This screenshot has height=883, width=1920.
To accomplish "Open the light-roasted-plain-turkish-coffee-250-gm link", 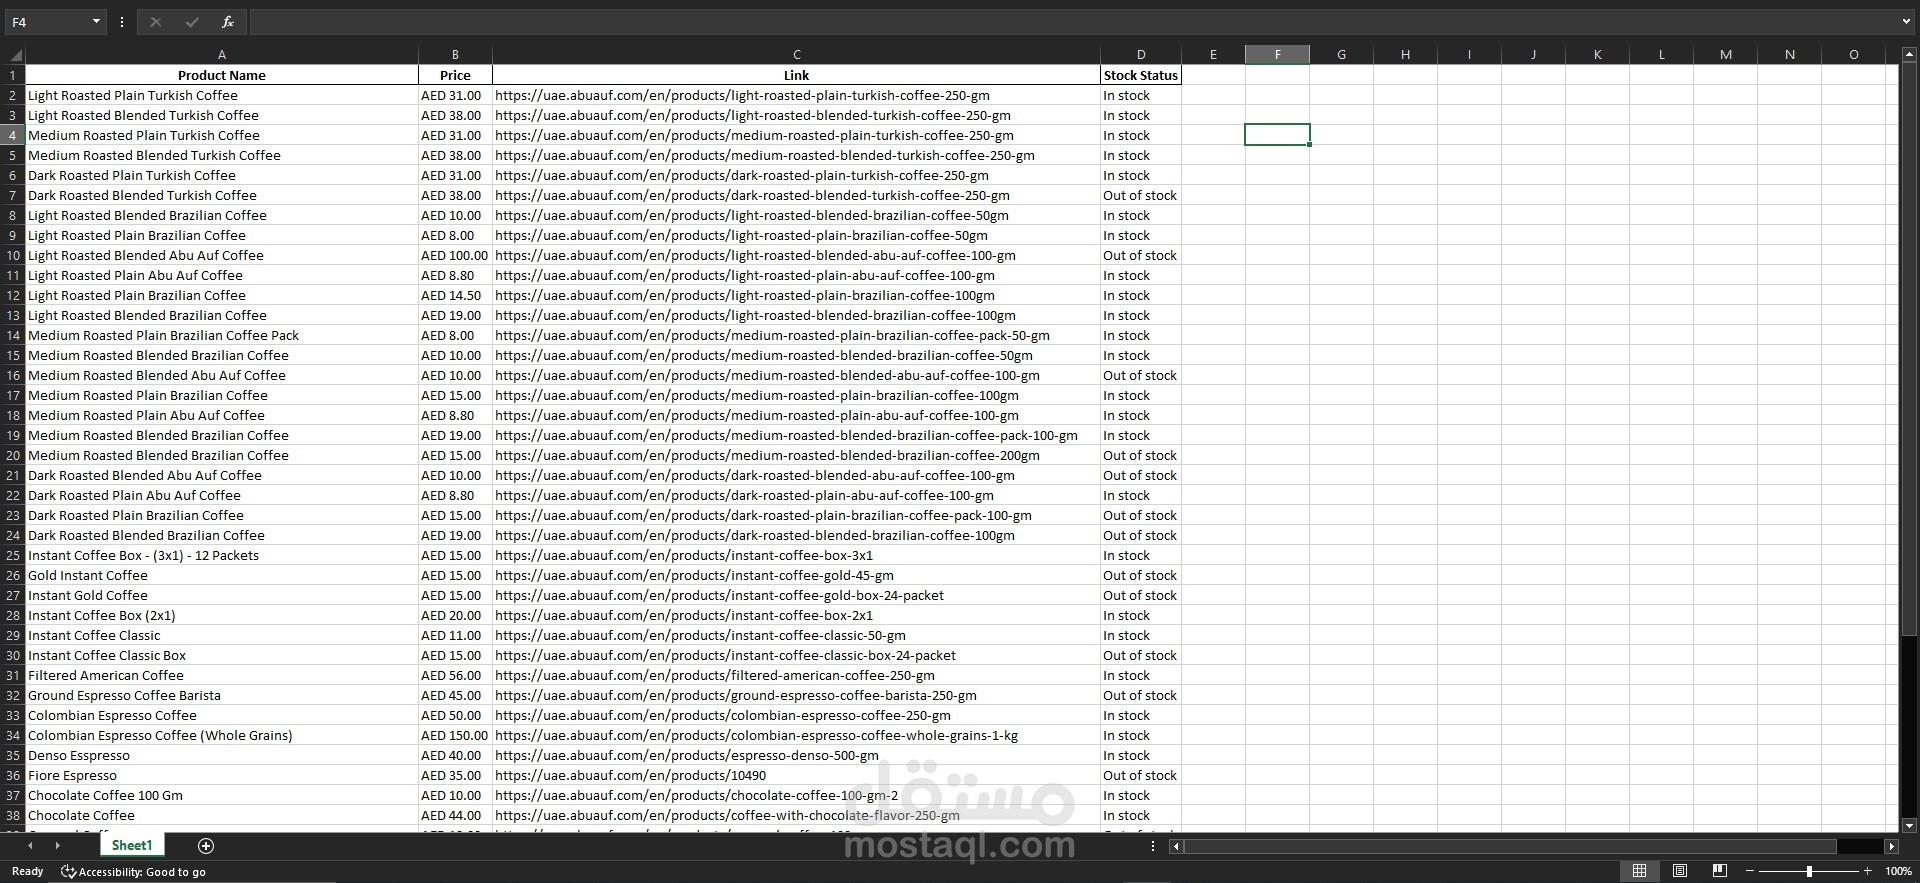I will tap(742, 95).
